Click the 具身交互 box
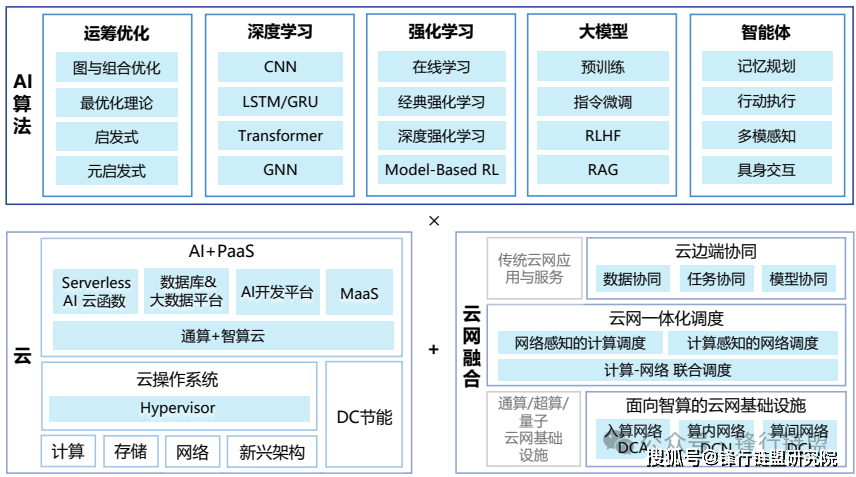Screen dimensions: 856x477 (x=765, y=170)
